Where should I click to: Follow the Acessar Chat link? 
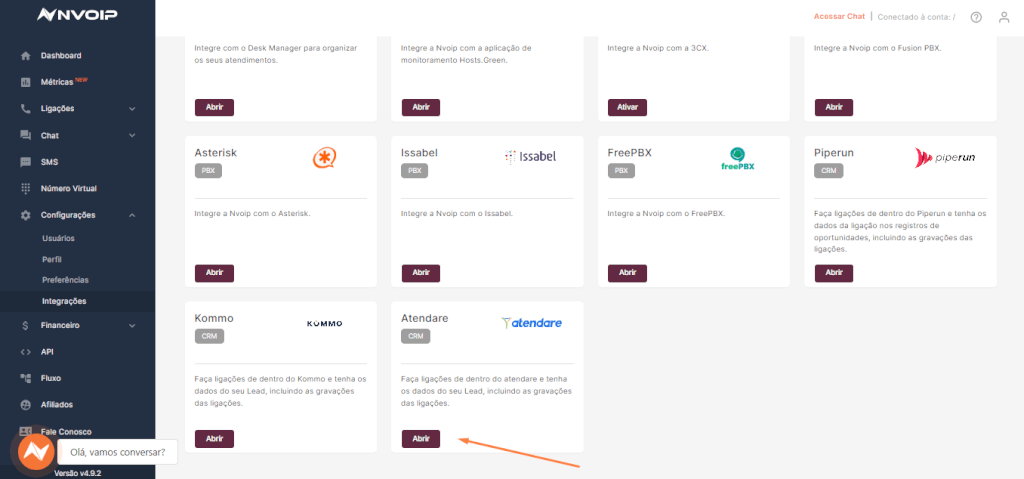(839, 16)
